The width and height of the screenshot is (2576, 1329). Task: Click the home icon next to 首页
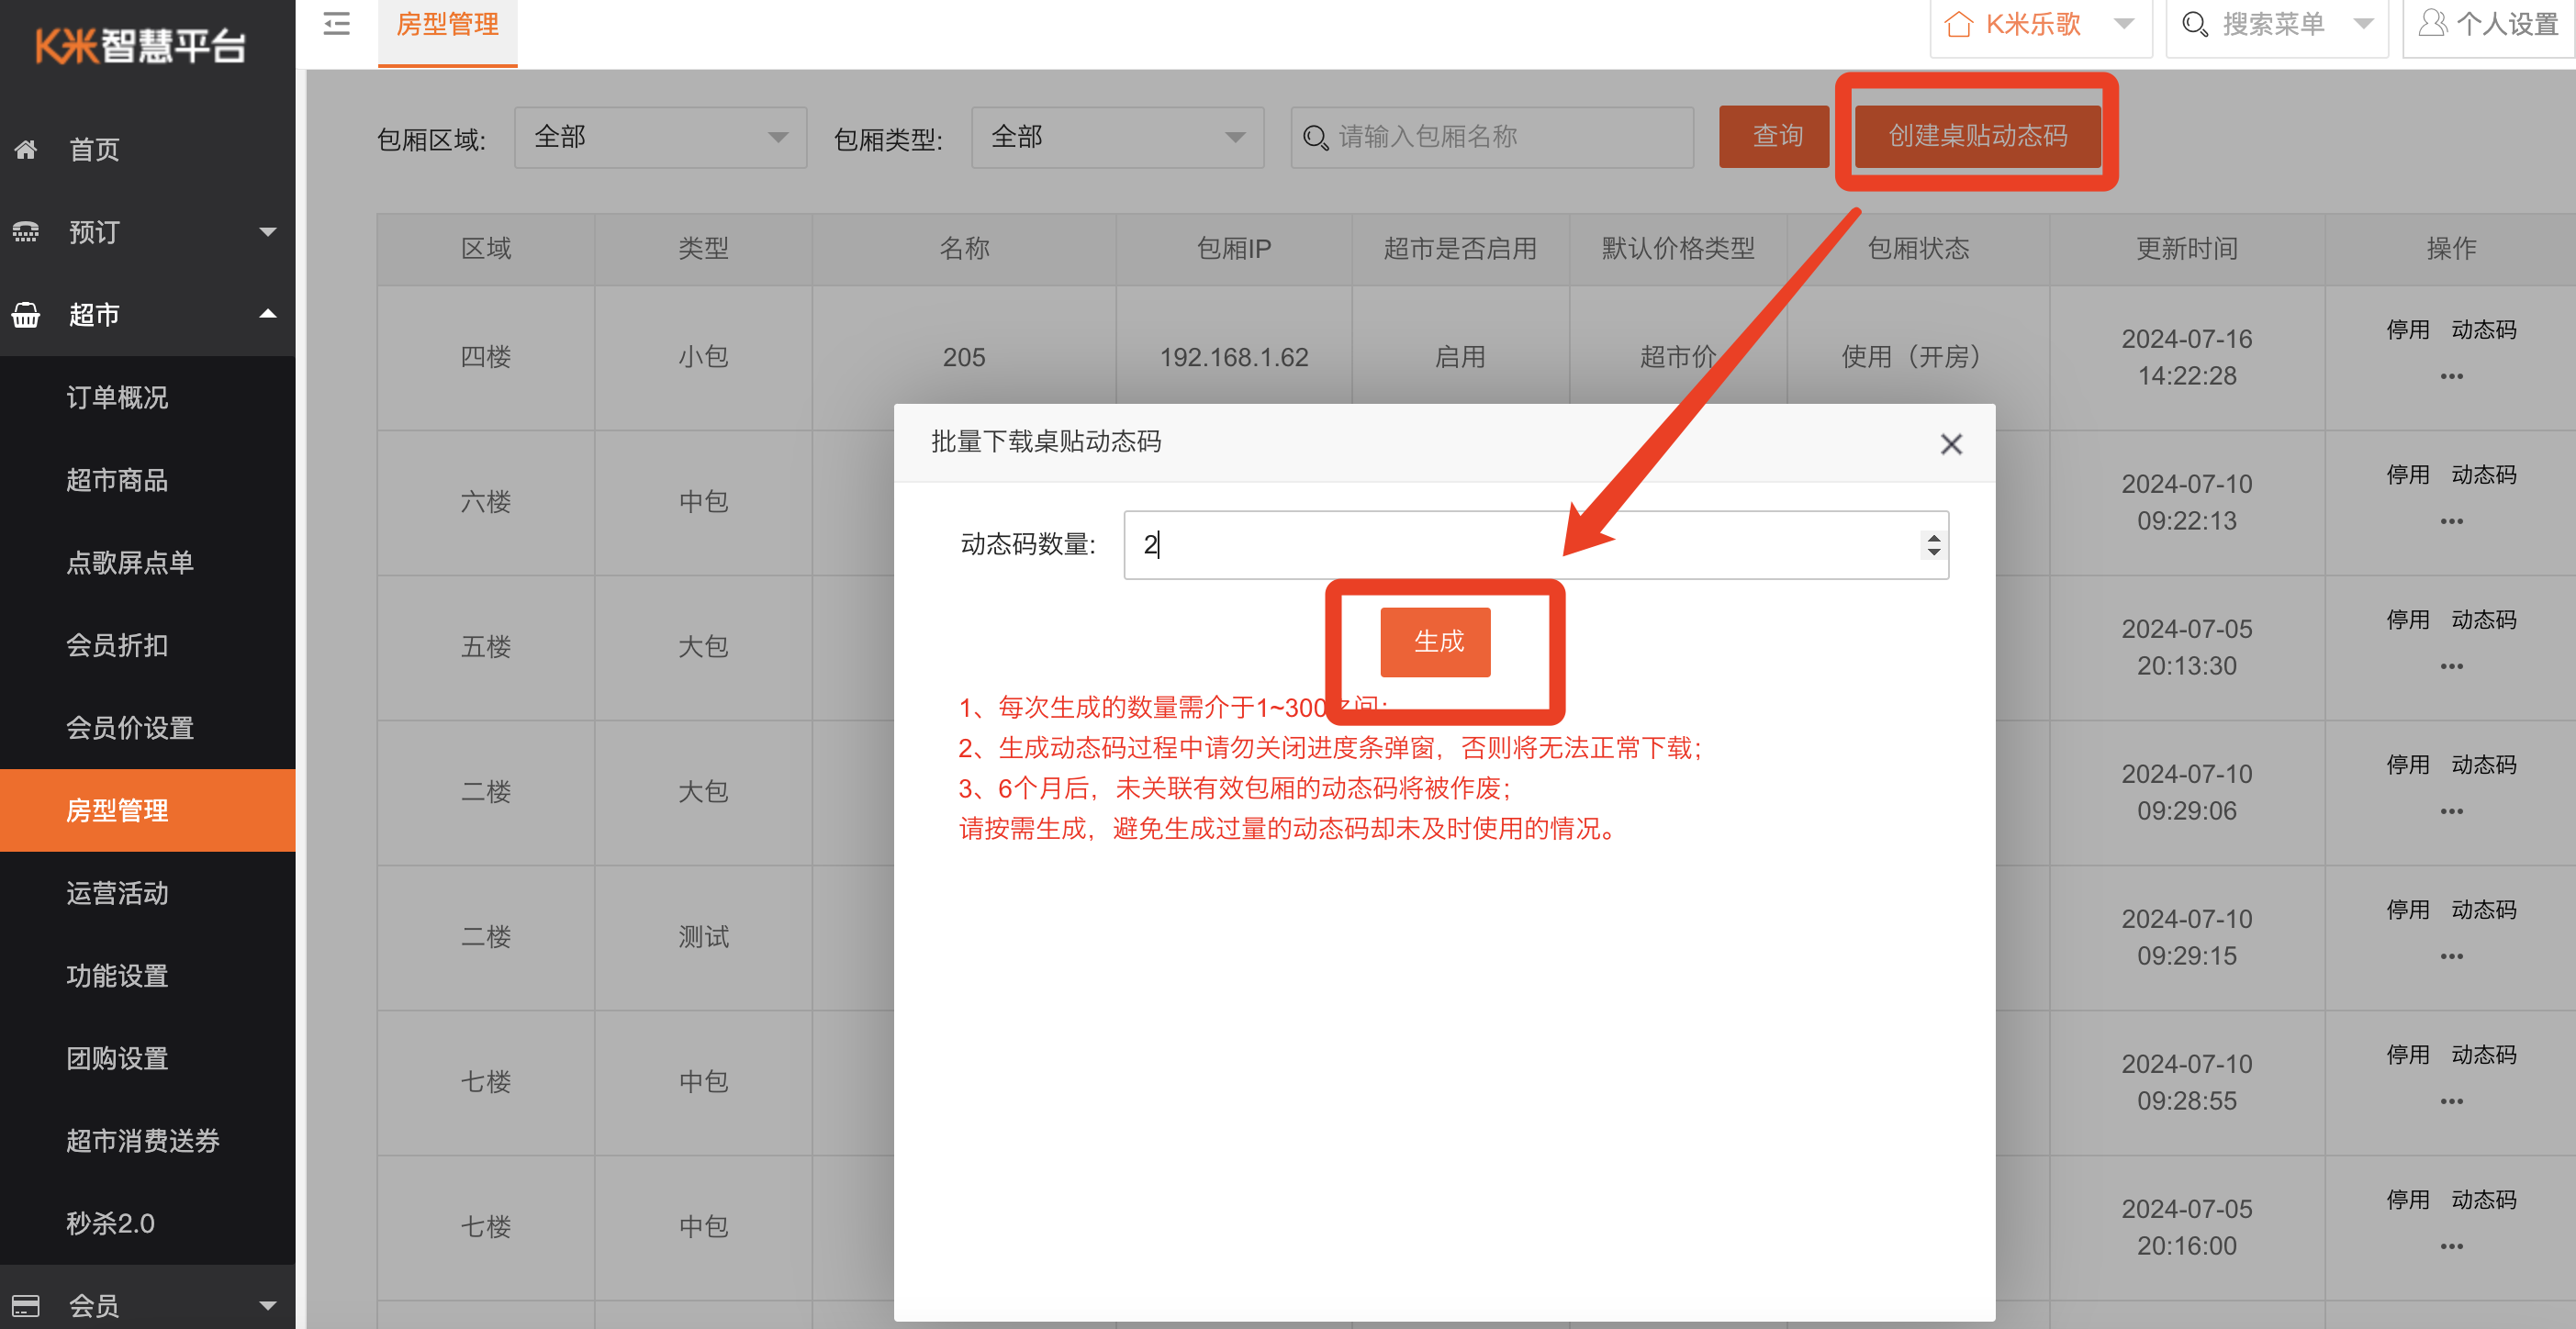[26, 149]
